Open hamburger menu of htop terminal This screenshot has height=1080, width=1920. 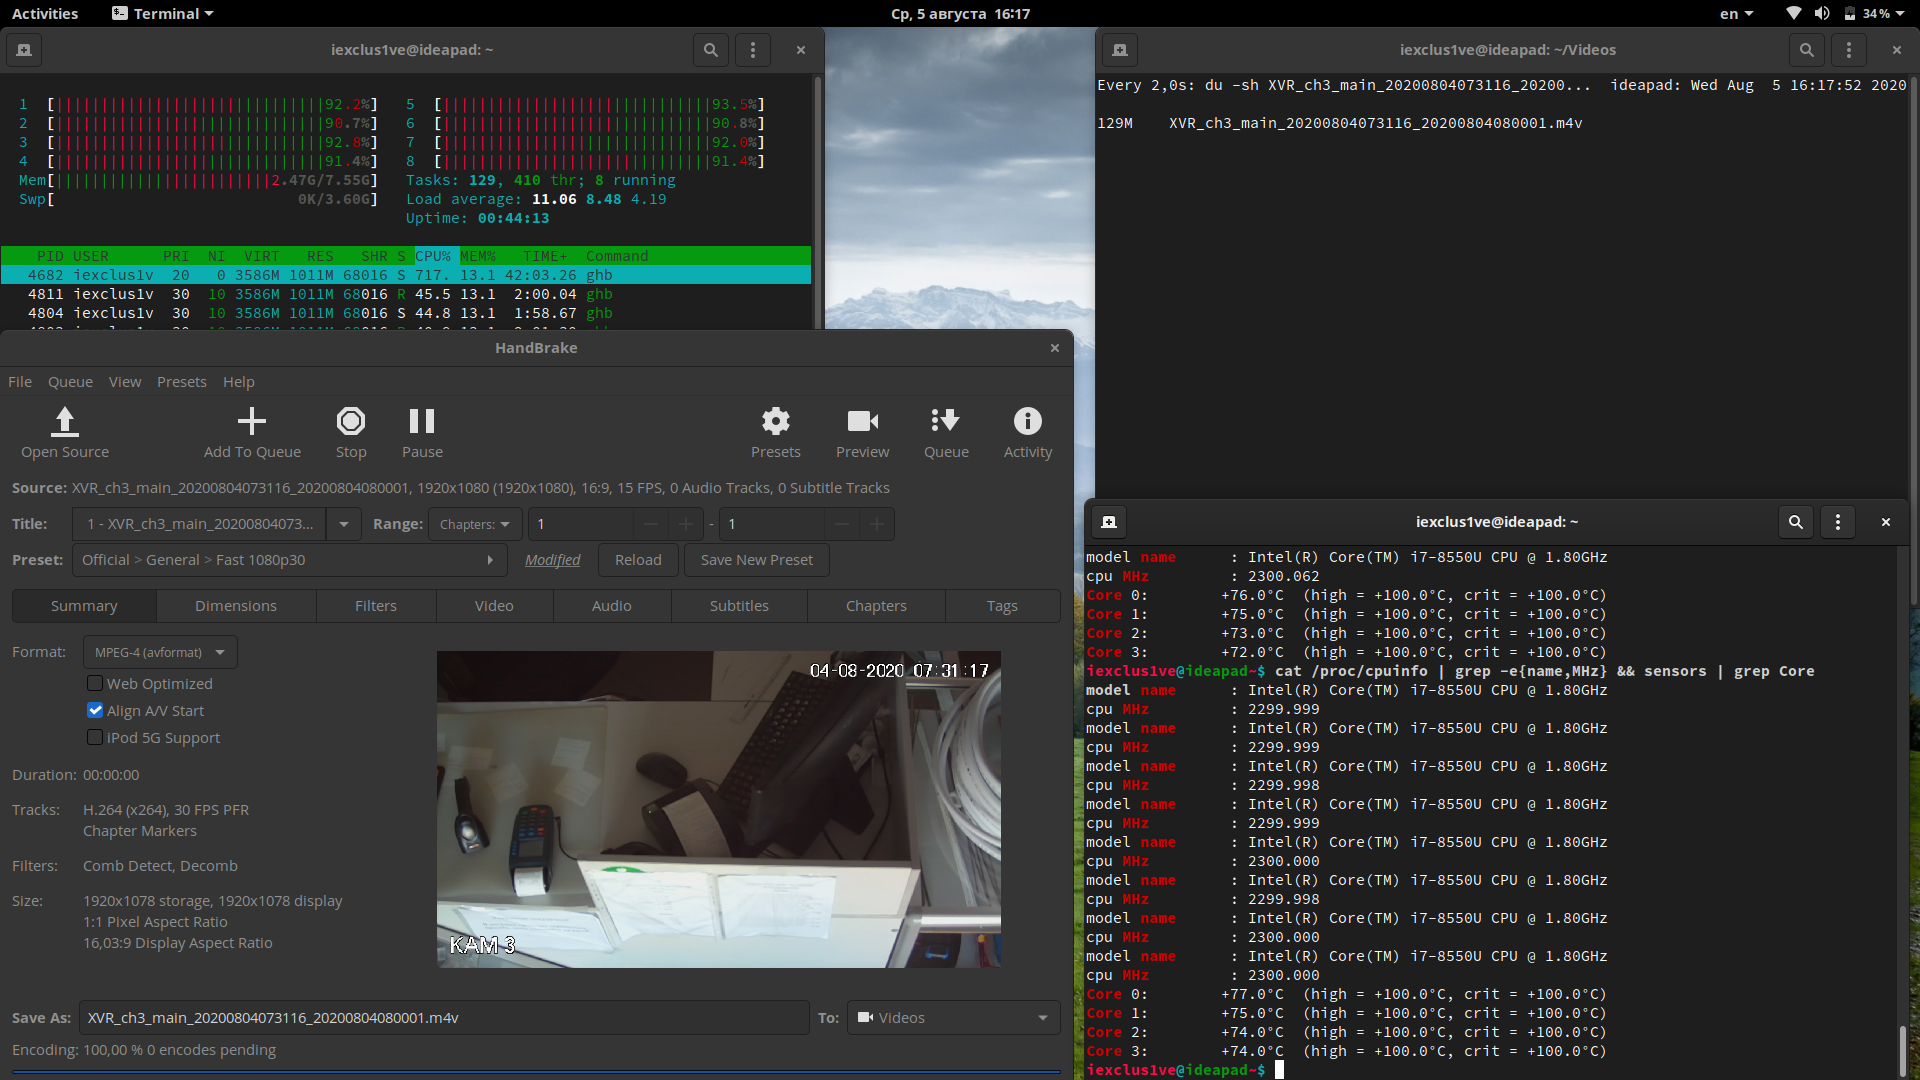pyautogui.click(x=753, y=50)
